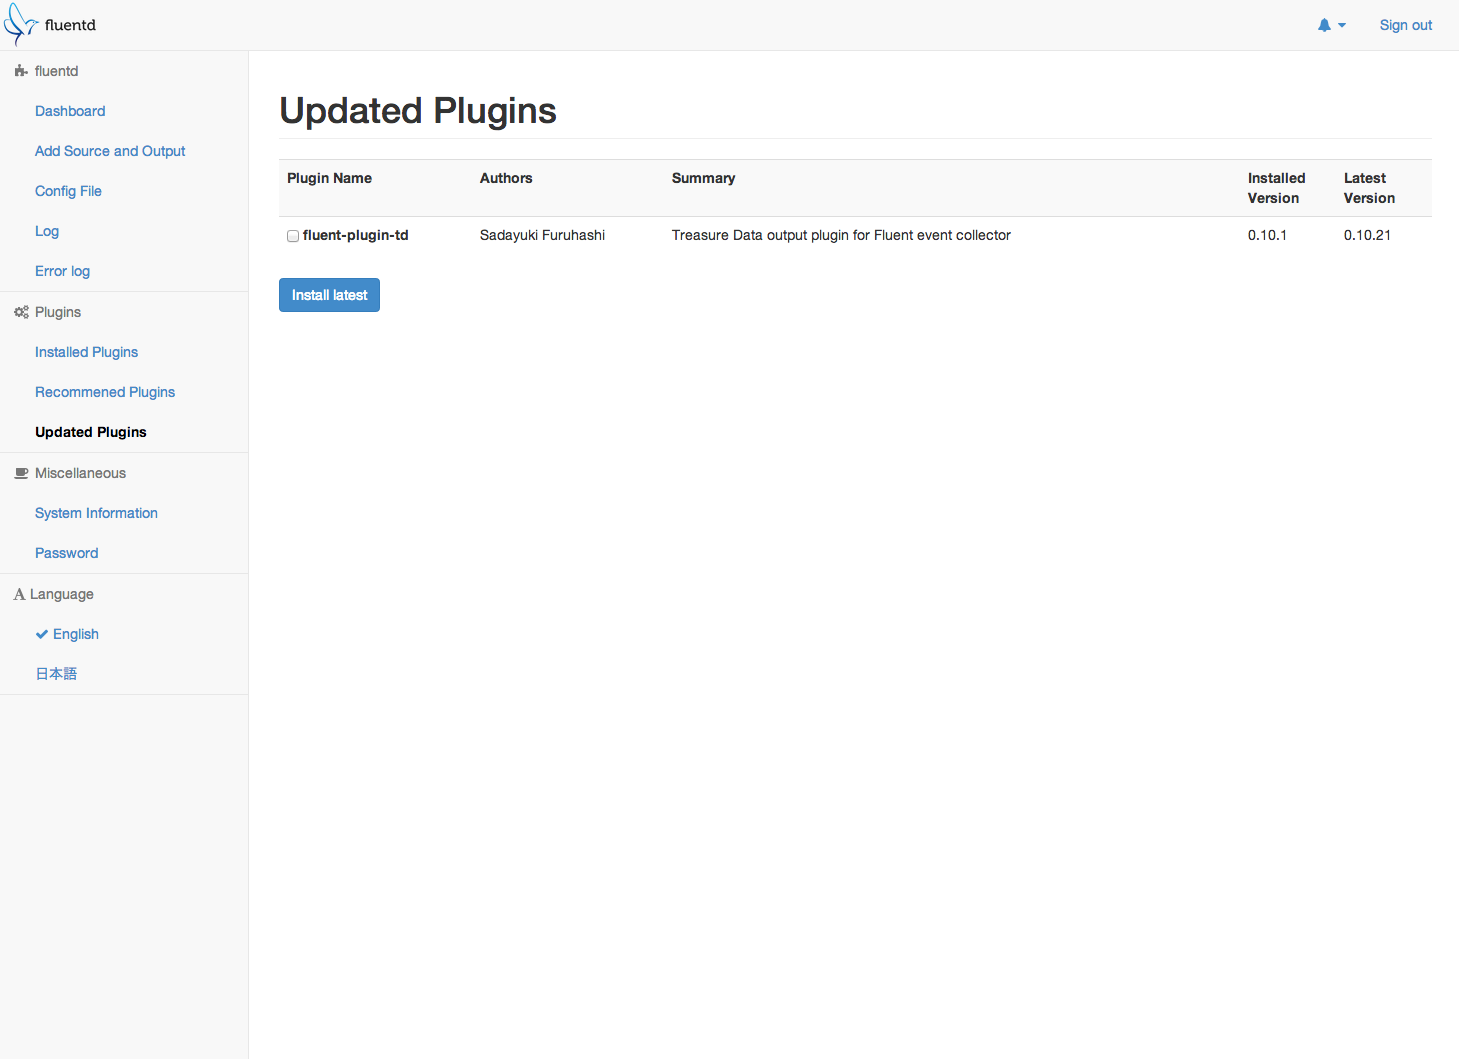
Task: Click the Miscellaneous section header
Action: tap(80, 473)
